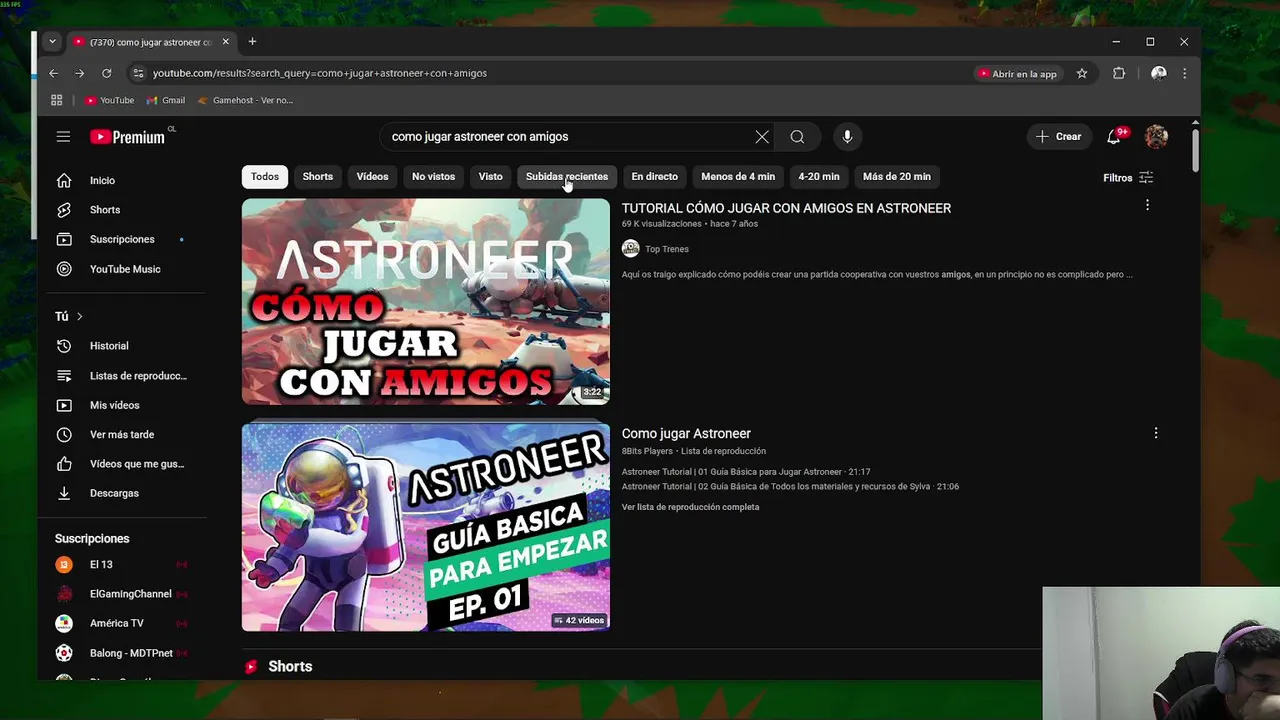Viewport: 1280px width, 720px height.
Task: Open the Gamehost bookmark
Action: [246, 100]
